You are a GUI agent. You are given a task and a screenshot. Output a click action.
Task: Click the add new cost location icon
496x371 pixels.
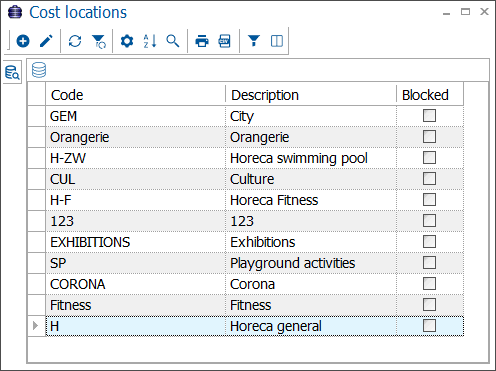pyautogui.click(x=23, y=41)
